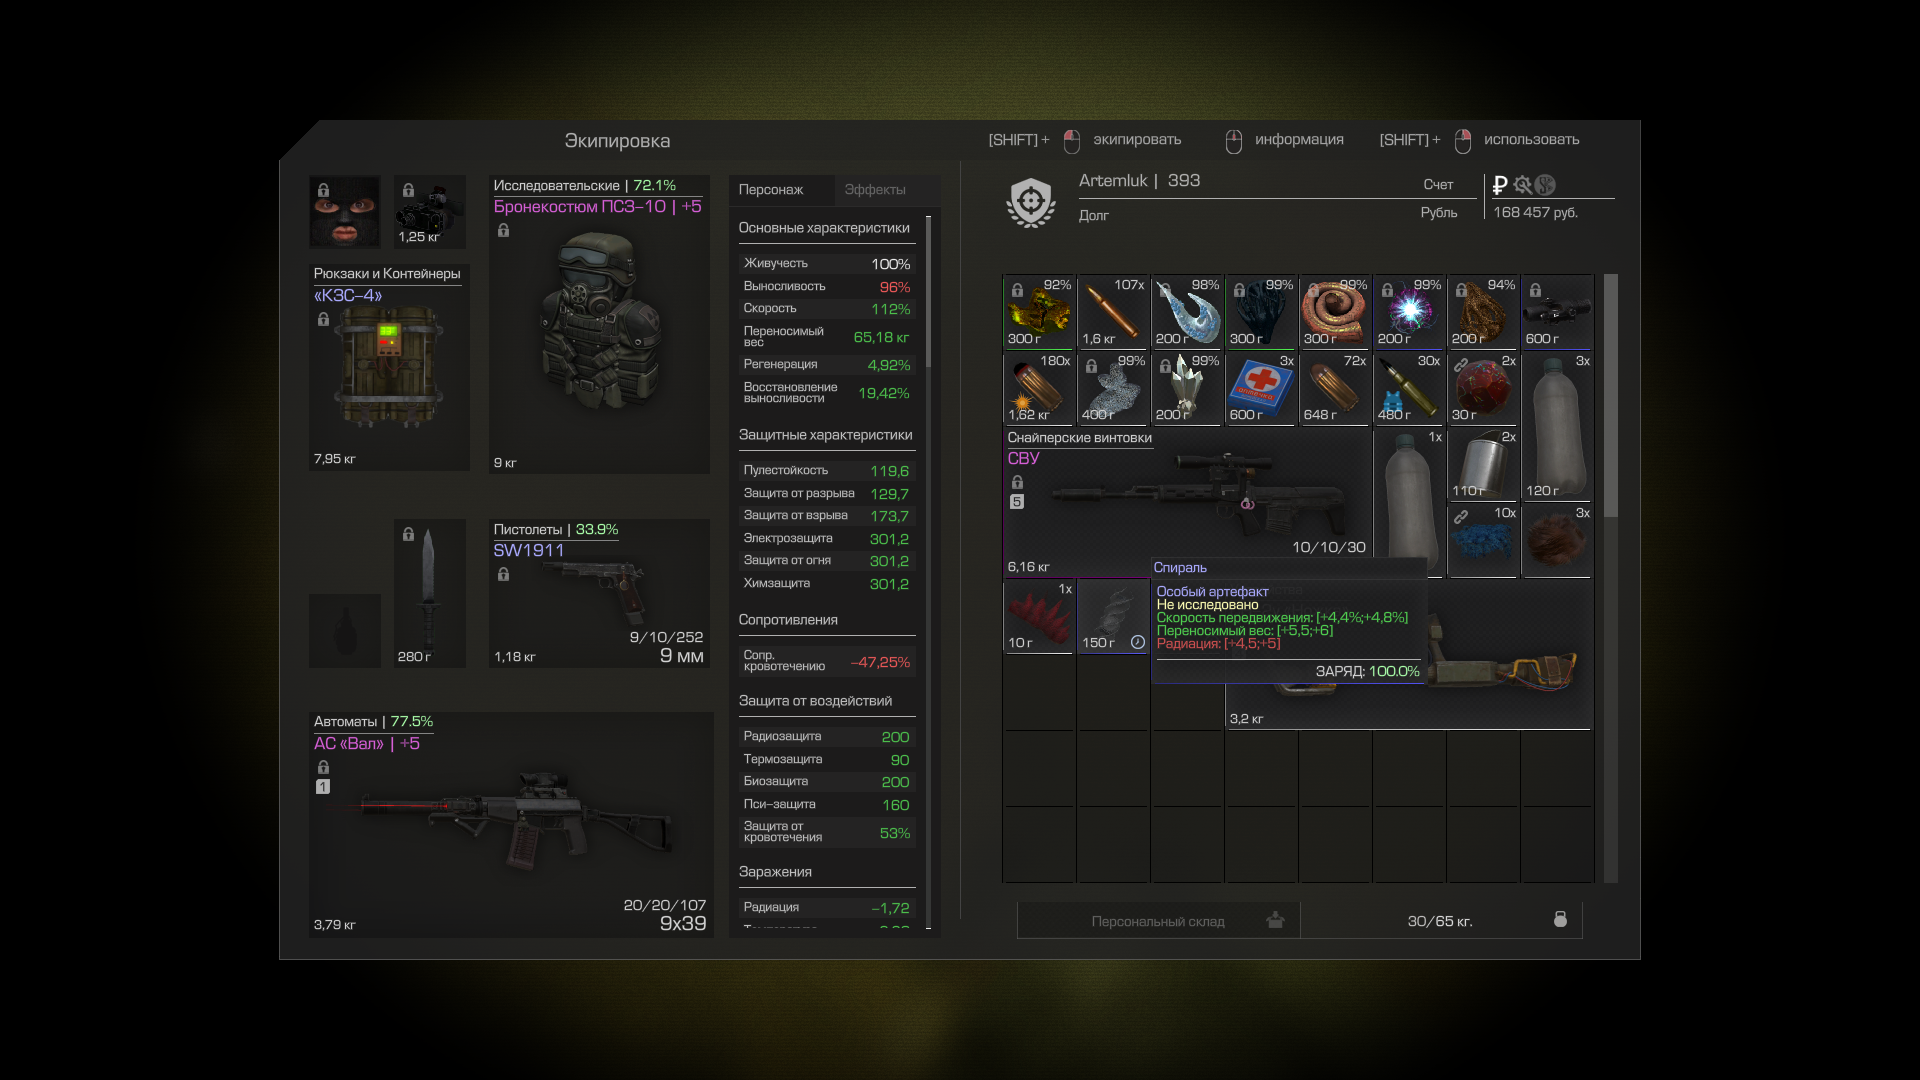Select the 3x plastic bottle weighing 120 г
This screenshot has width=1920, height=1080.
[1557, 426]
